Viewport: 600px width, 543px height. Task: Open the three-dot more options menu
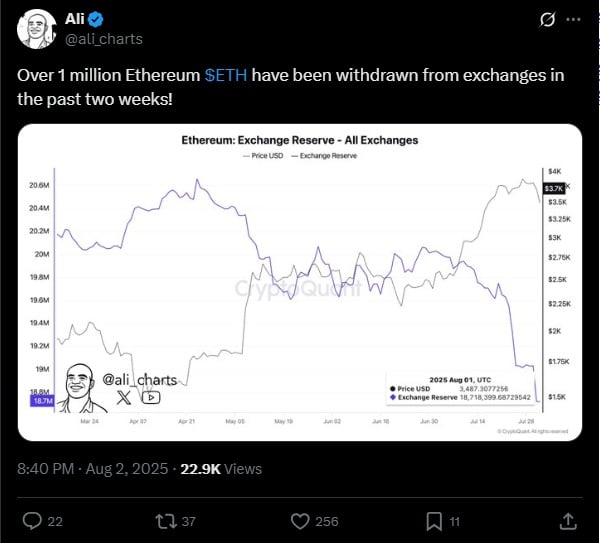point(573,20)
